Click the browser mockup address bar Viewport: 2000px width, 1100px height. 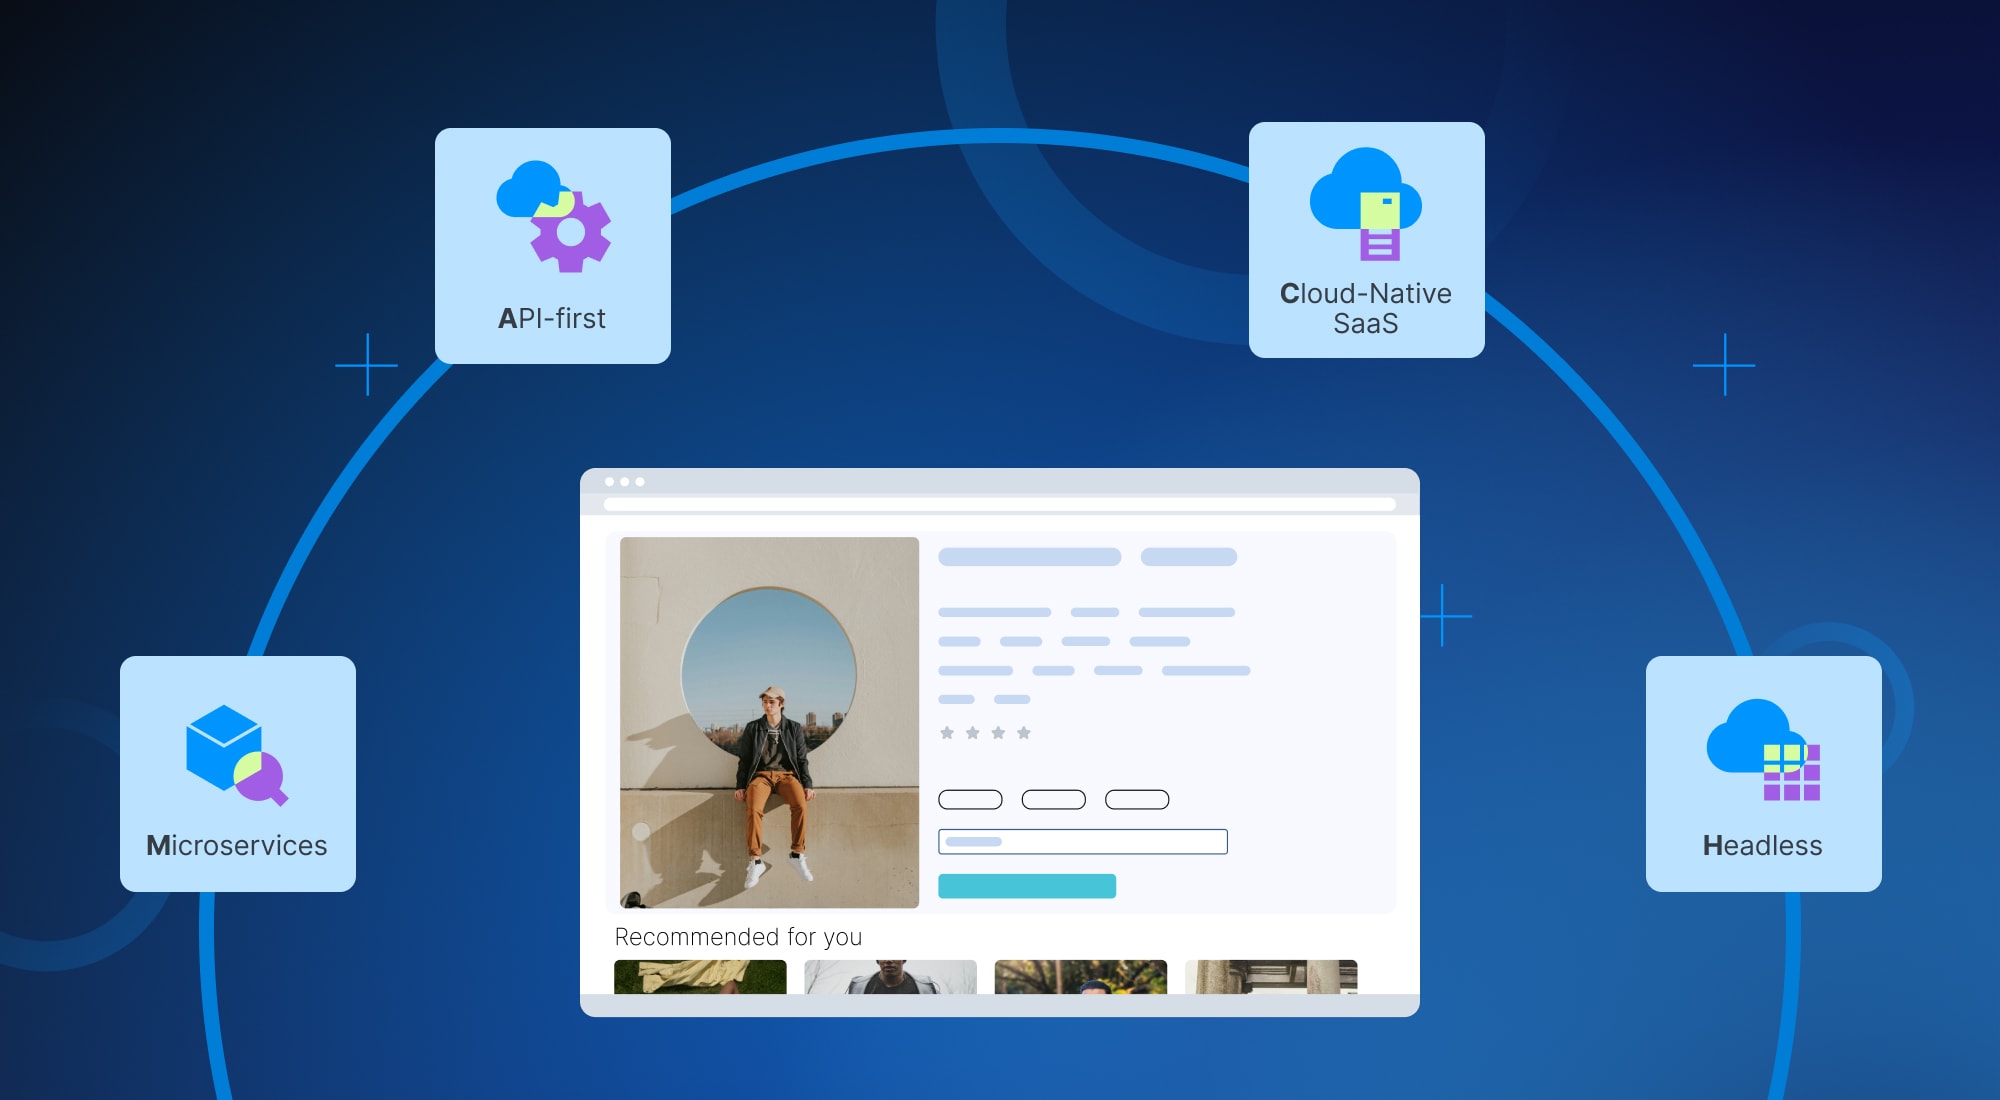pos(1000,504)
